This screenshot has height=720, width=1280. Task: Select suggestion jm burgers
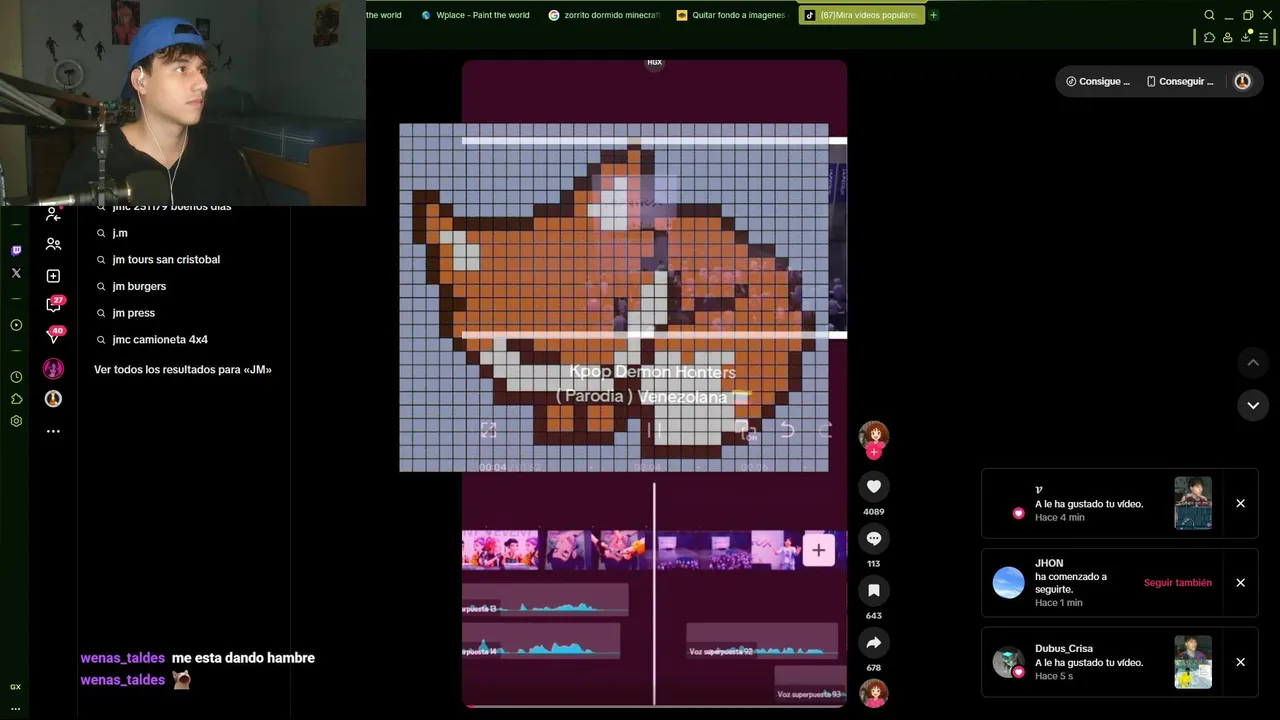[x=139, y=287]
